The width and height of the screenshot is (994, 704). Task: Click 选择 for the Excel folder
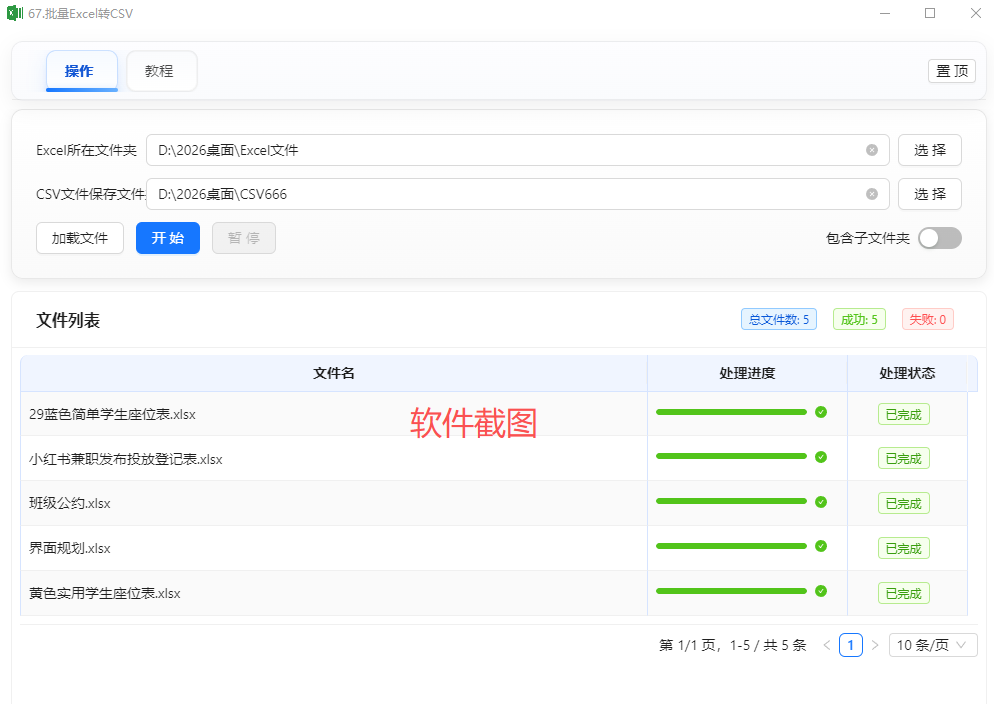929,150
